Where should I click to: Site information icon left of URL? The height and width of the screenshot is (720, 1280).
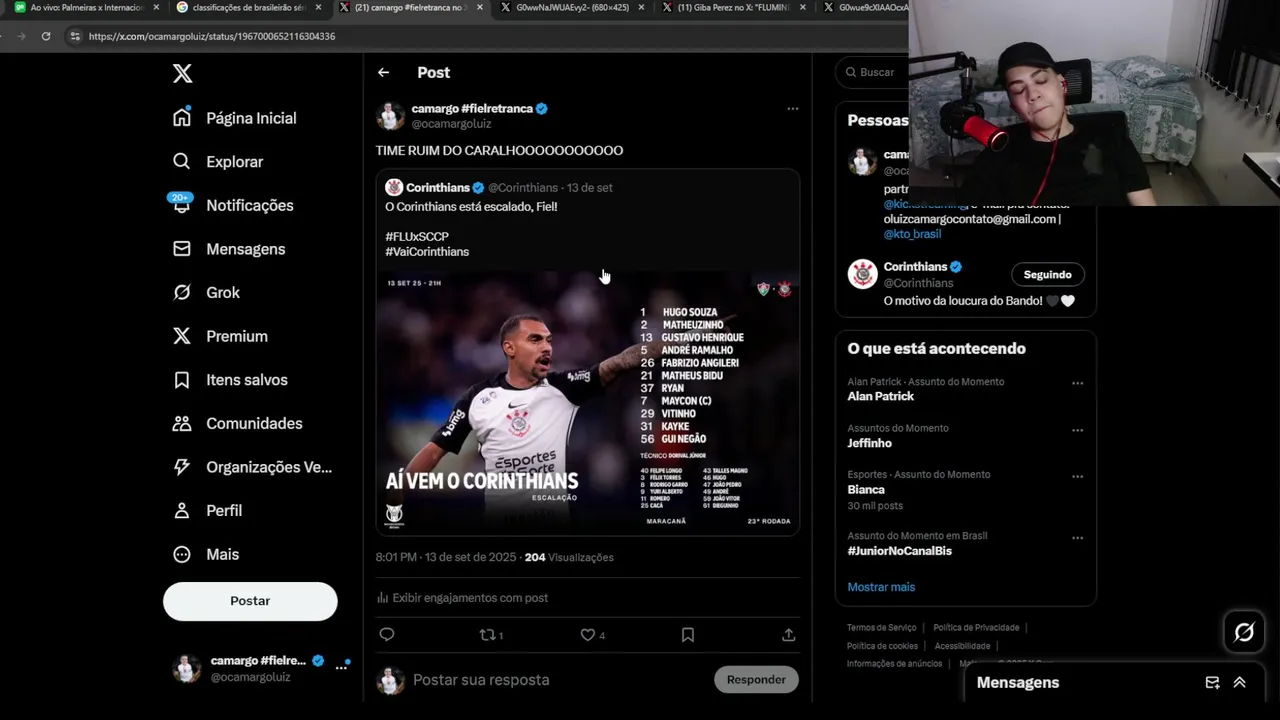tap(74, 36)
